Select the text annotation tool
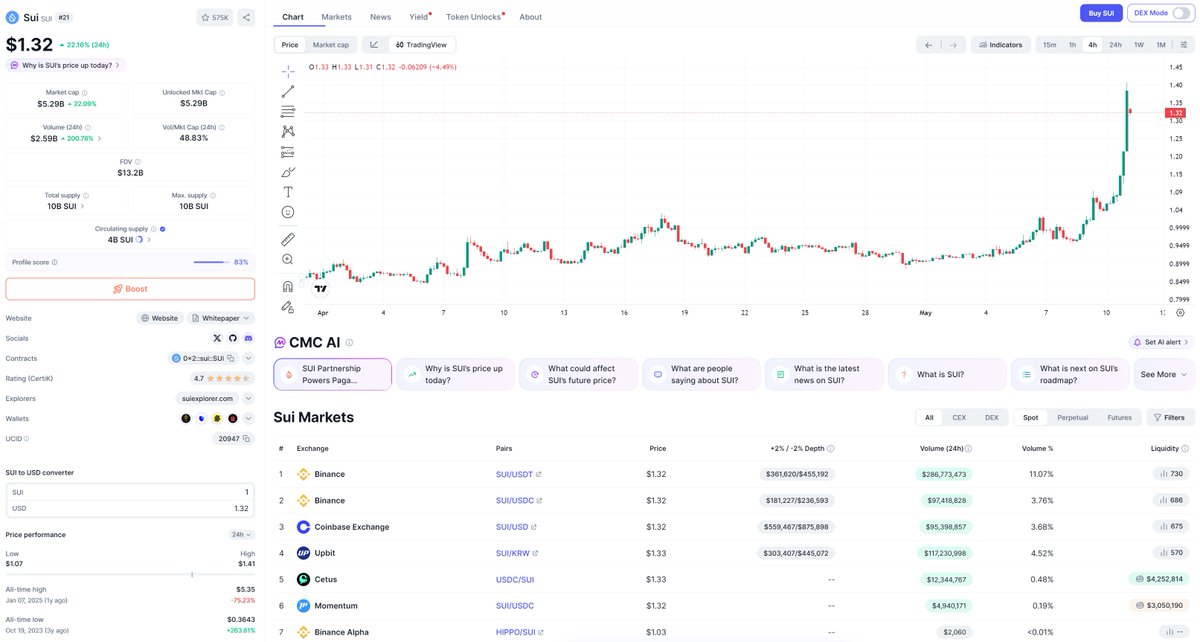Image resolution: width=1200 pixels, height=642 pixels. 288,192
